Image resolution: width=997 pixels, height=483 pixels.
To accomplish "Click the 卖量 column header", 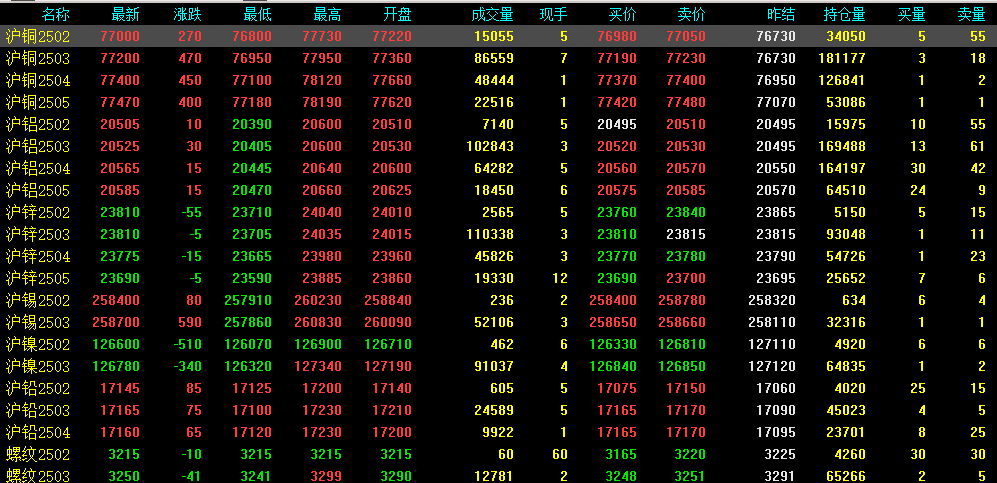I will pos(971,15).
